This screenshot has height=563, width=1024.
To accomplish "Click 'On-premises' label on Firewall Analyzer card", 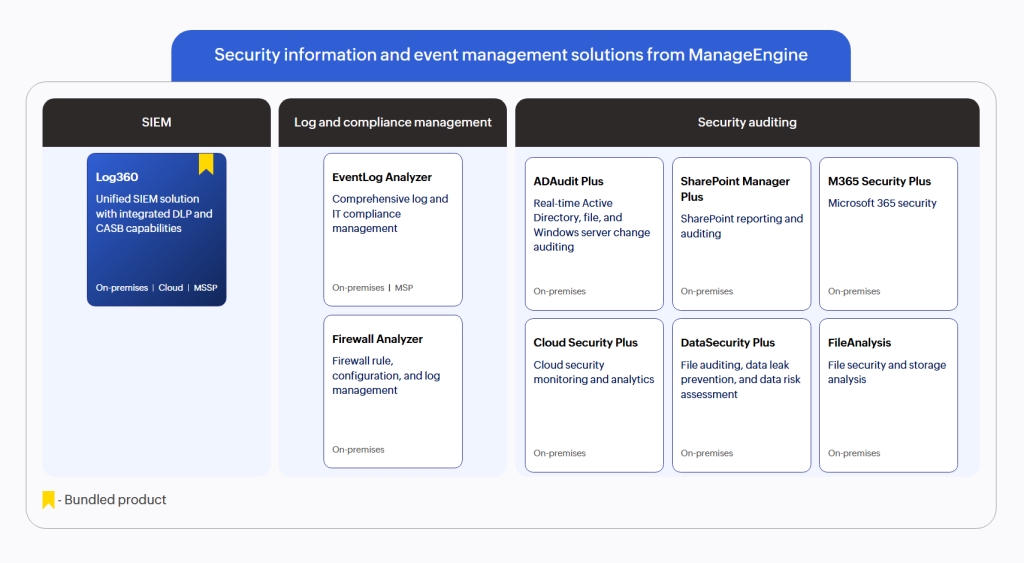I will click(x=358, y=449).
